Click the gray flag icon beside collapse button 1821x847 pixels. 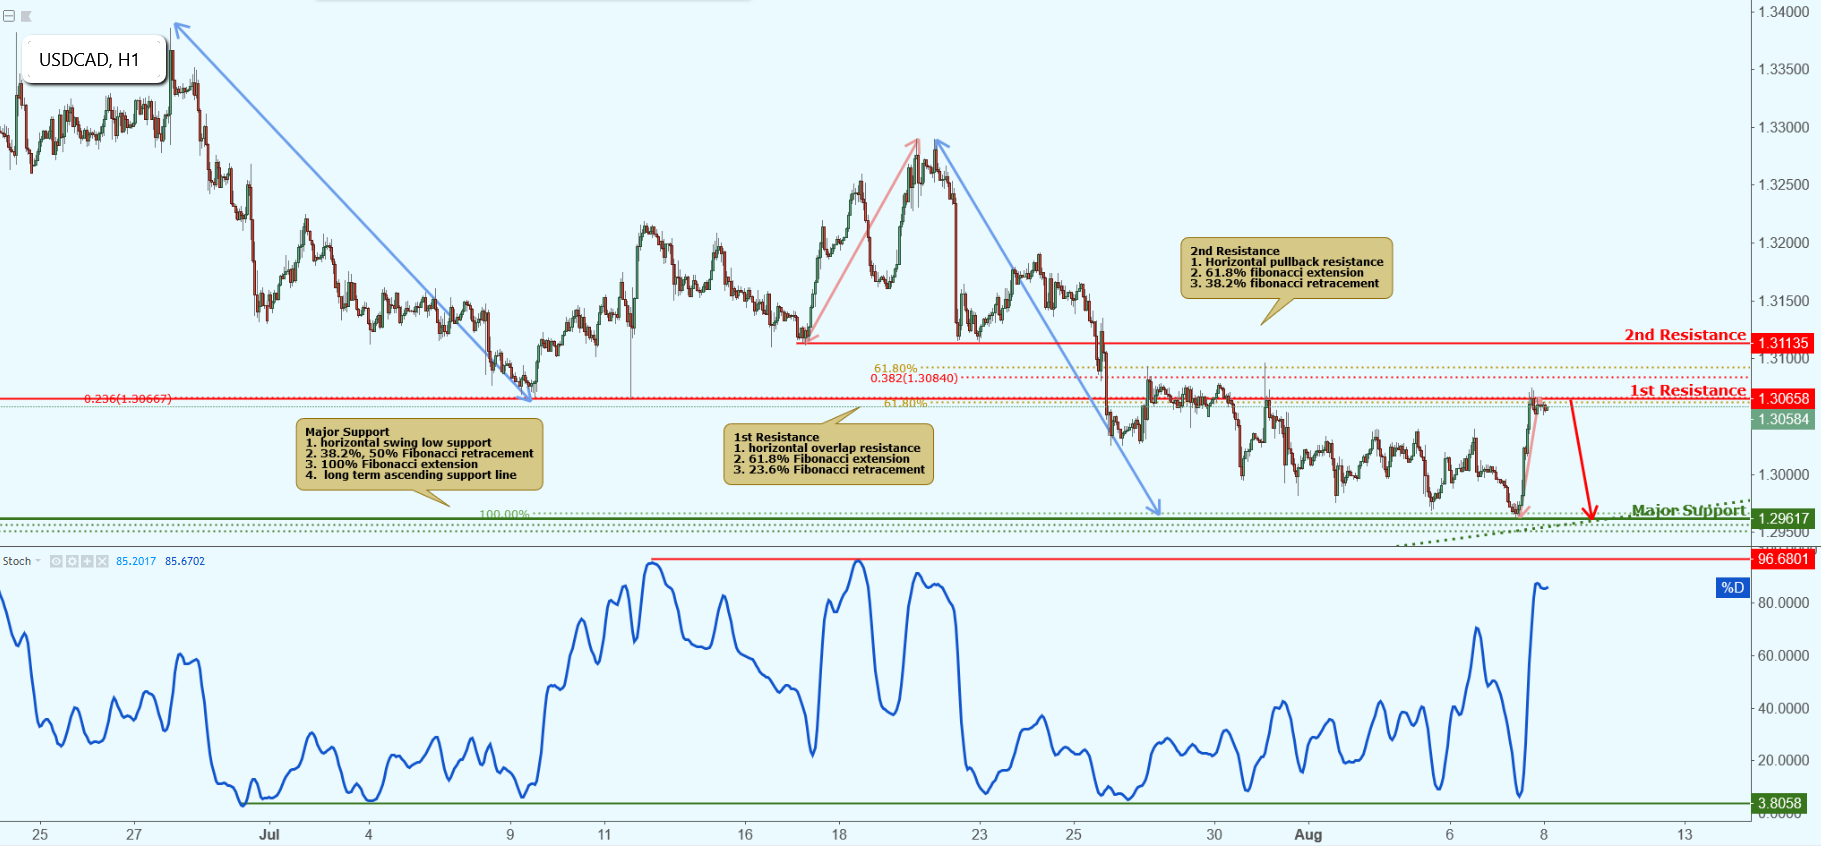[26, 16]
